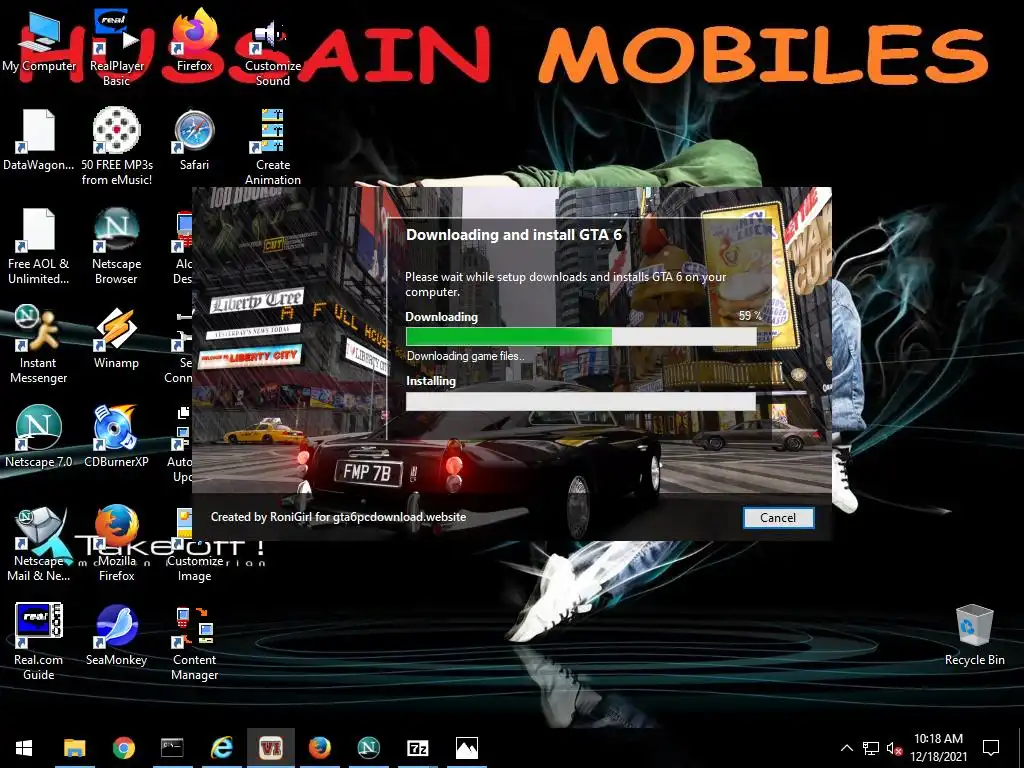The height and width of the screenshot is (768, 1024).
Task: Open Instant Messenger shortcut
Action: coord(39,345)
